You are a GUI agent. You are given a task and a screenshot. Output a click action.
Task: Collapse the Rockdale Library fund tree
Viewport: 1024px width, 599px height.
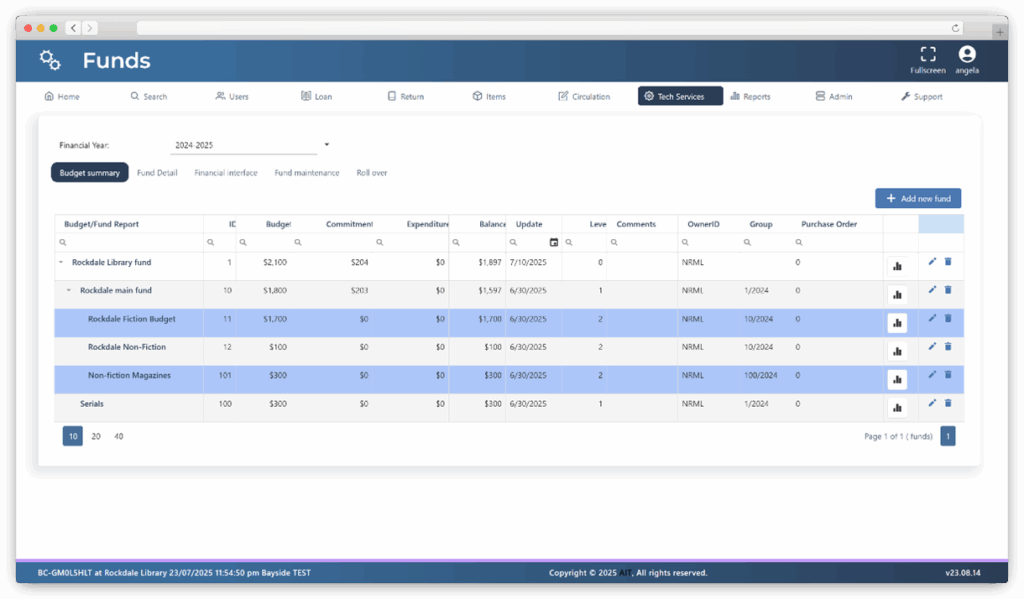pyautogui.click(x=61, y=262)
